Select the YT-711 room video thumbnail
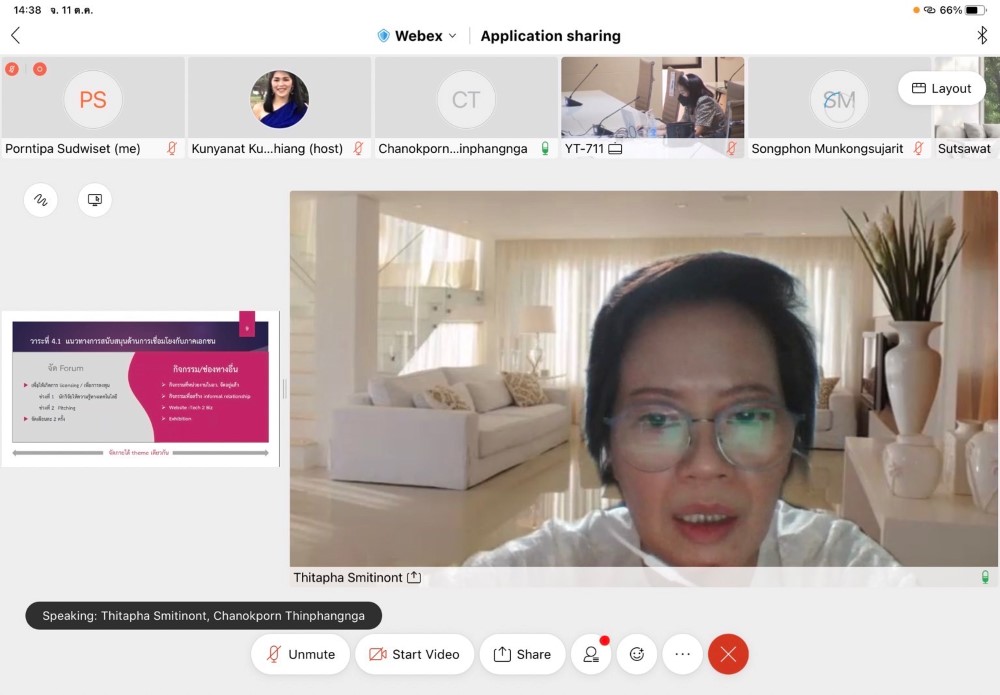Image resolution: width=1000 pixels, height=695 pixels. (652, 98)
